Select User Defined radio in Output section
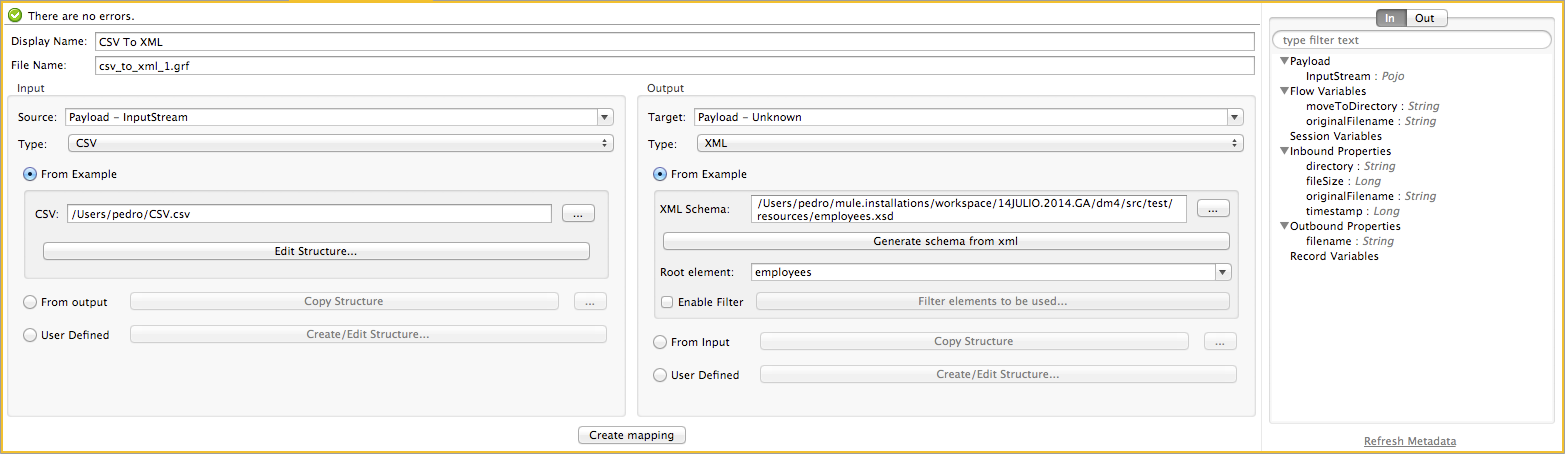 (x=660, y=375)
